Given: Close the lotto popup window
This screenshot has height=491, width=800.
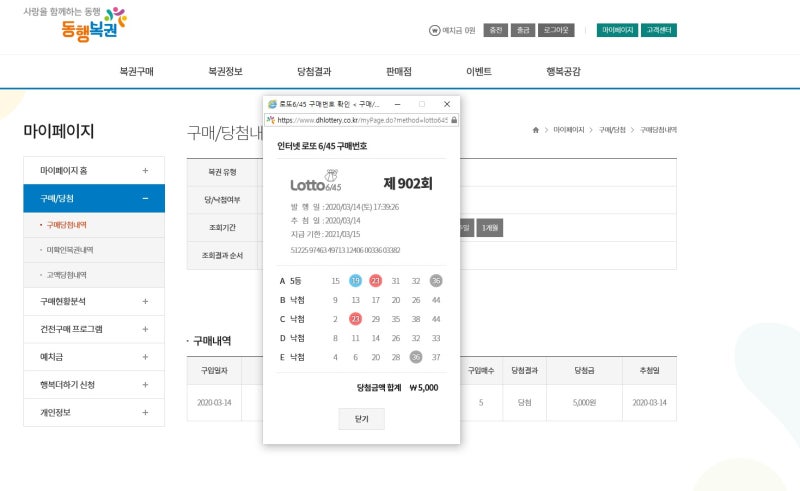Looking at the screenshot, I should click(447, 104).
